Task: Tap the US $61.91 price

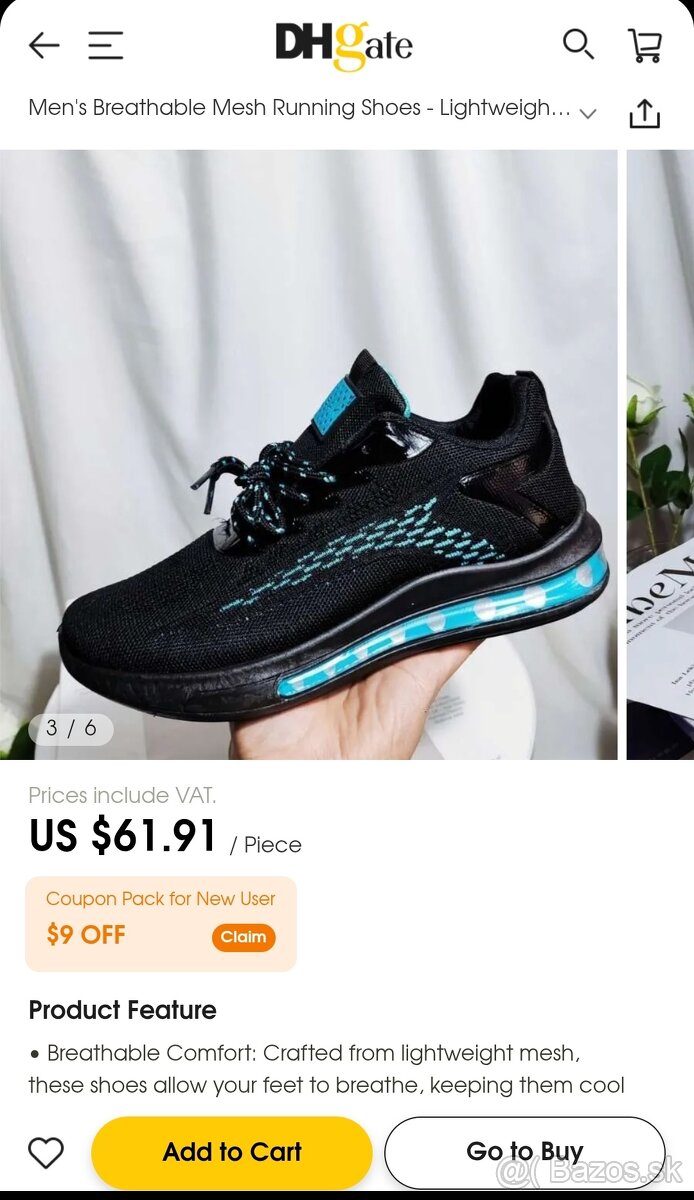Action: click(123, 836)
